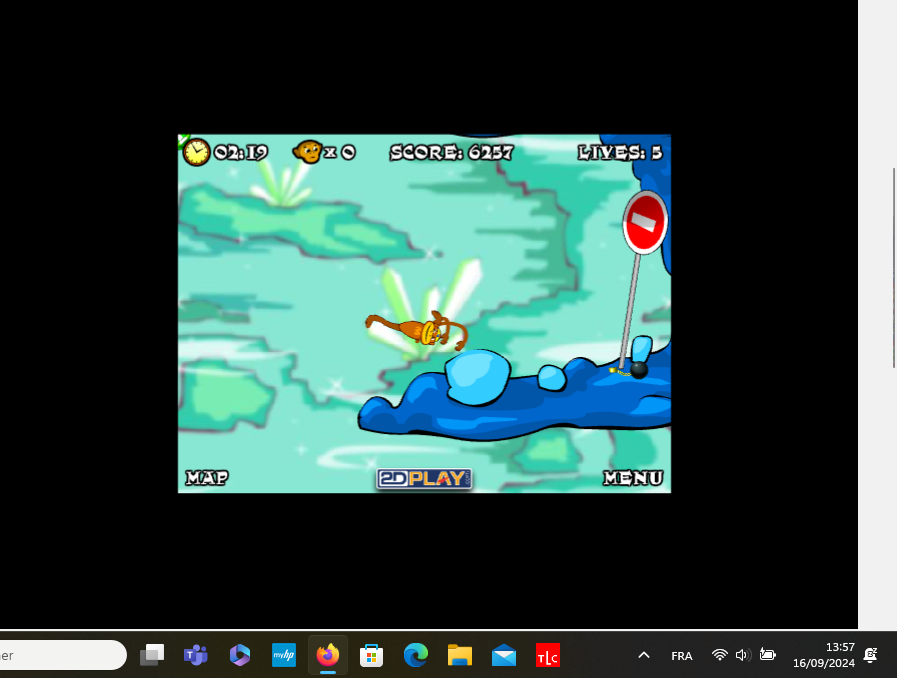
Task: Click the 2DPLAY logo link
Action: click(x=424, y=478)
